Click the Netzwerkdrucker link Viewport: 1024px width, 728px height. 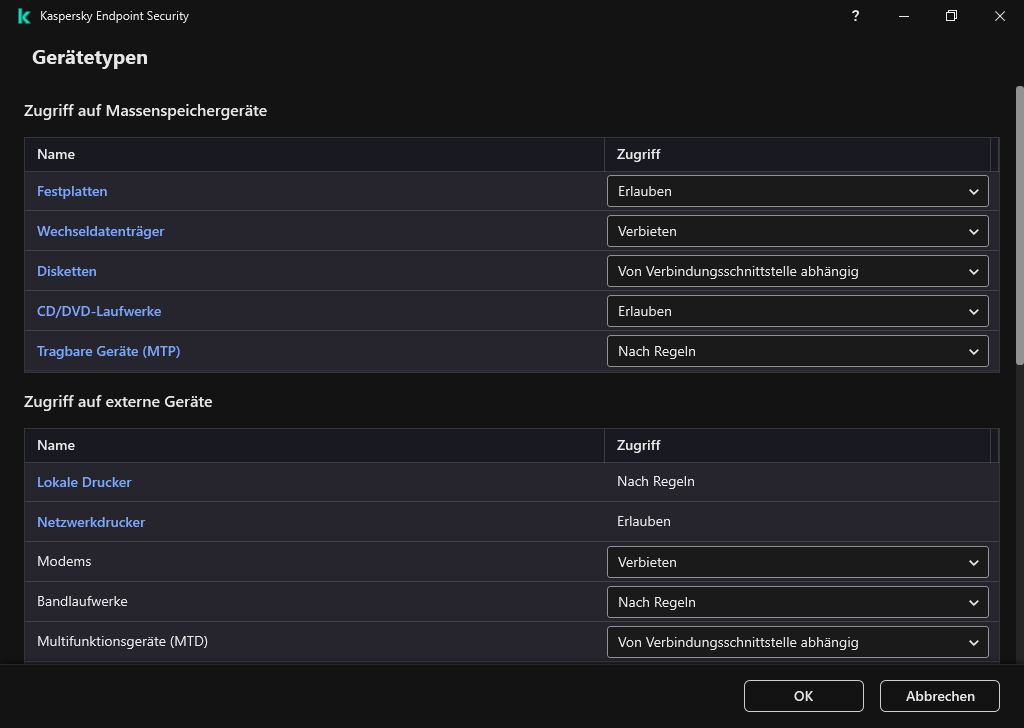point(91,522)
